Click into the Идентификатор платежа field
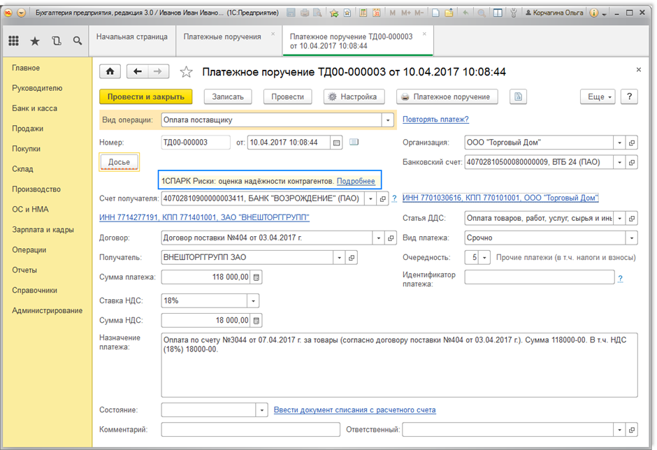657x450 pixels. (540, 277)
